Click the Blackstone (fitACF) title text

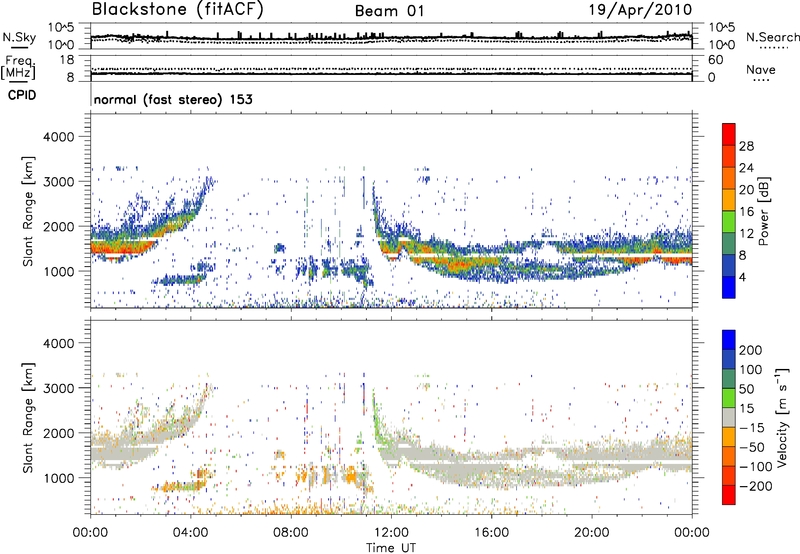click(178, 10)
